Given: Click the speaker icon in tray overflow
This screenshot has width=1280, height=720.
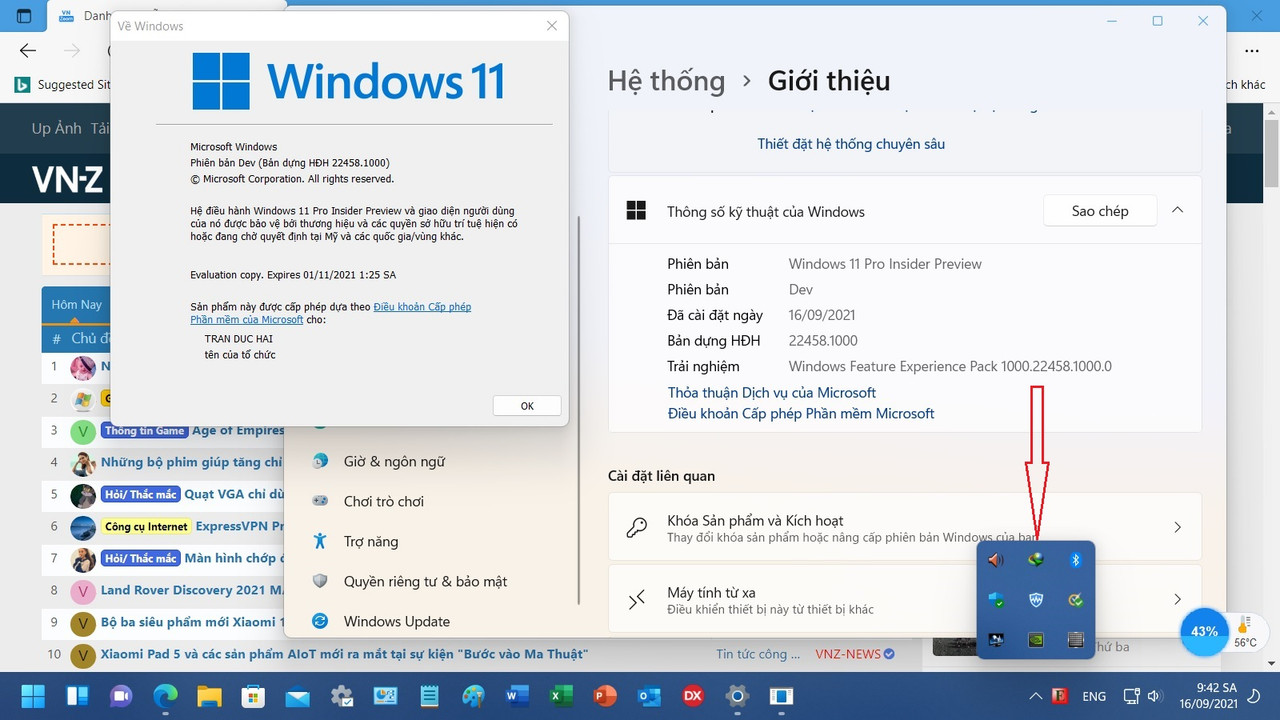Looking at the screenshot, I should click(995, 560).
